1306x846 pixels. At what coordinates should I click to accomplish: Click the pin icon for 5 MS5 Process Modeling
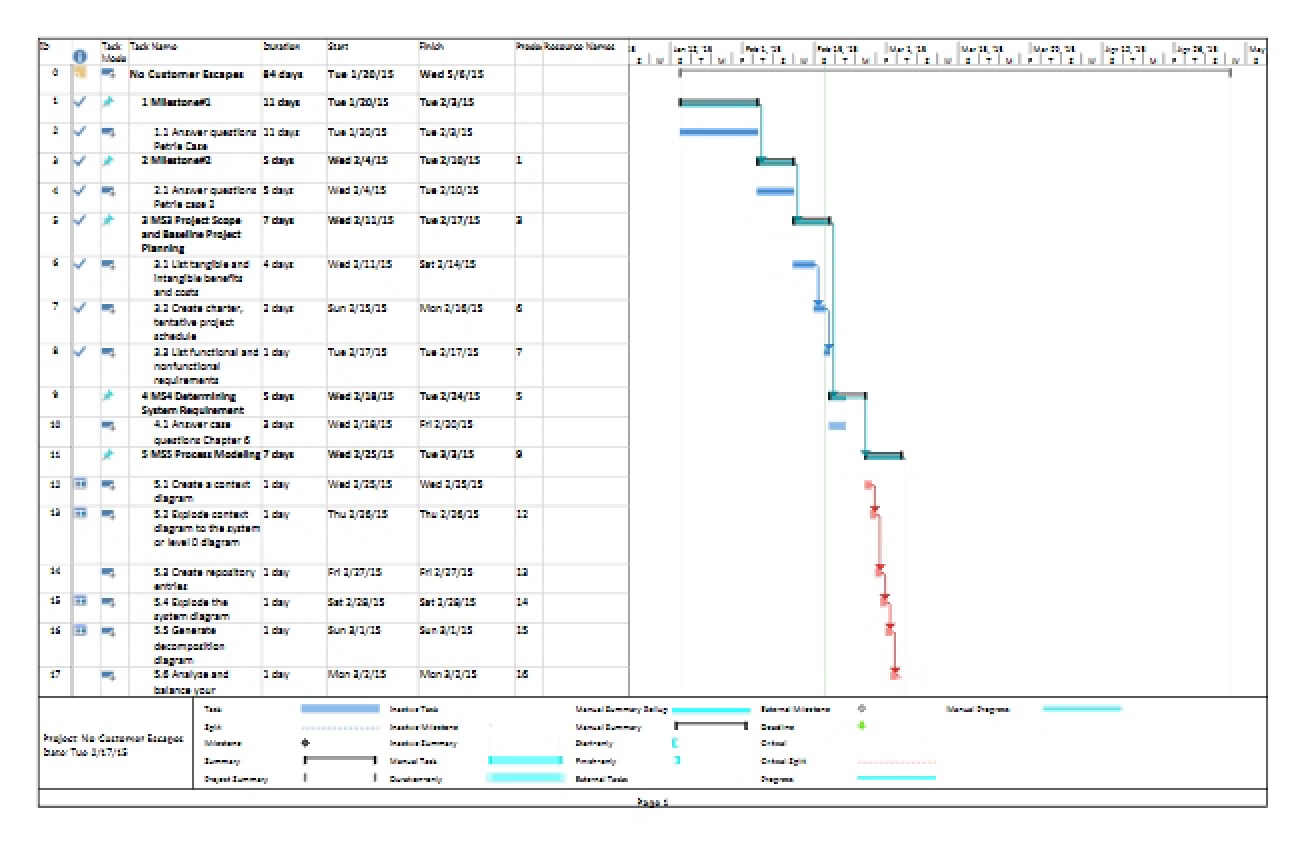108,454
